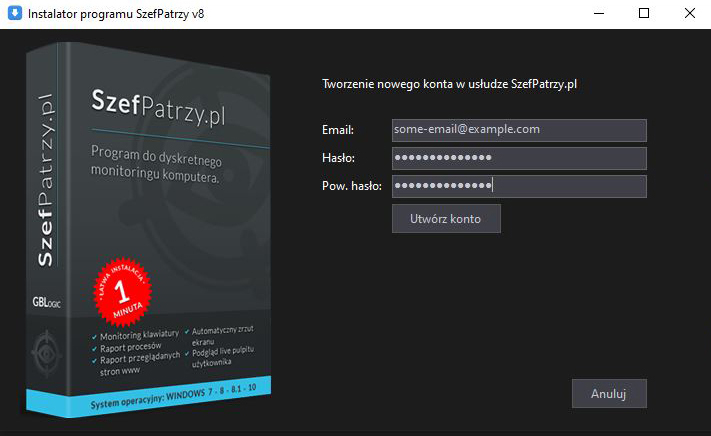Click the Pow. hasło password field
Viewport: 711px width, 436px height.
pos(519,186)
